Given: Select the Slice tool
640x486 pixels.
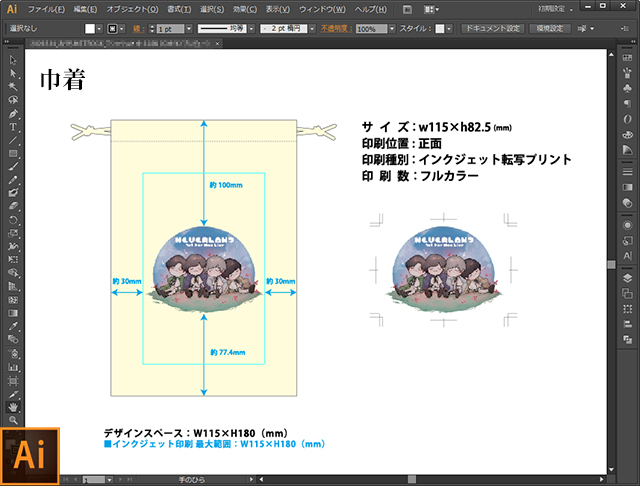Looking at the screenshot, I should (x=13, y=395).
